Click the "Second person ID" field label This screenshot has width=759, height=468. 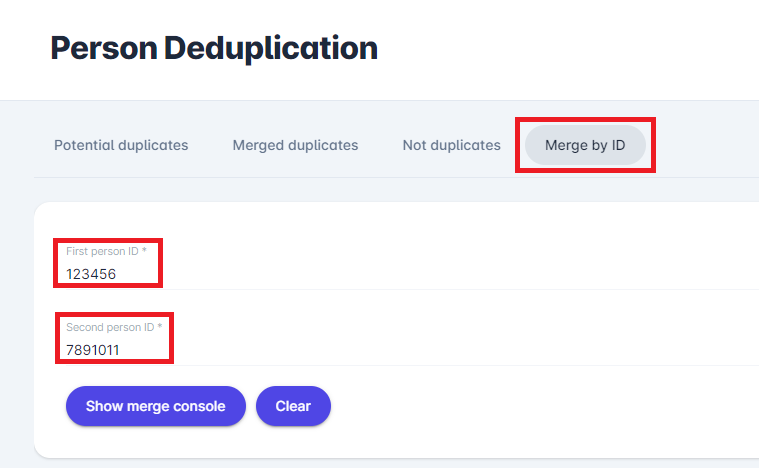108,327
